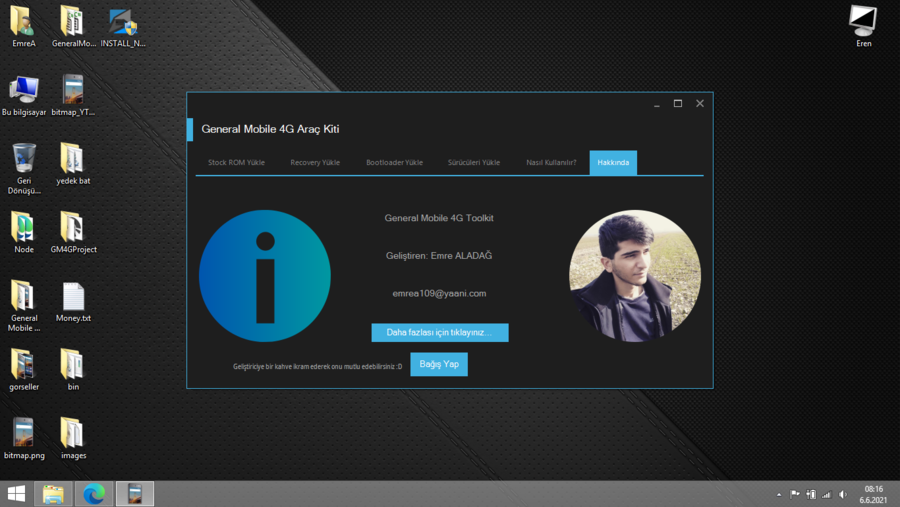This screenshot has width=900, height=507.
Task: Select the INSTALL_N... installer icon
Action: [122, 27]
